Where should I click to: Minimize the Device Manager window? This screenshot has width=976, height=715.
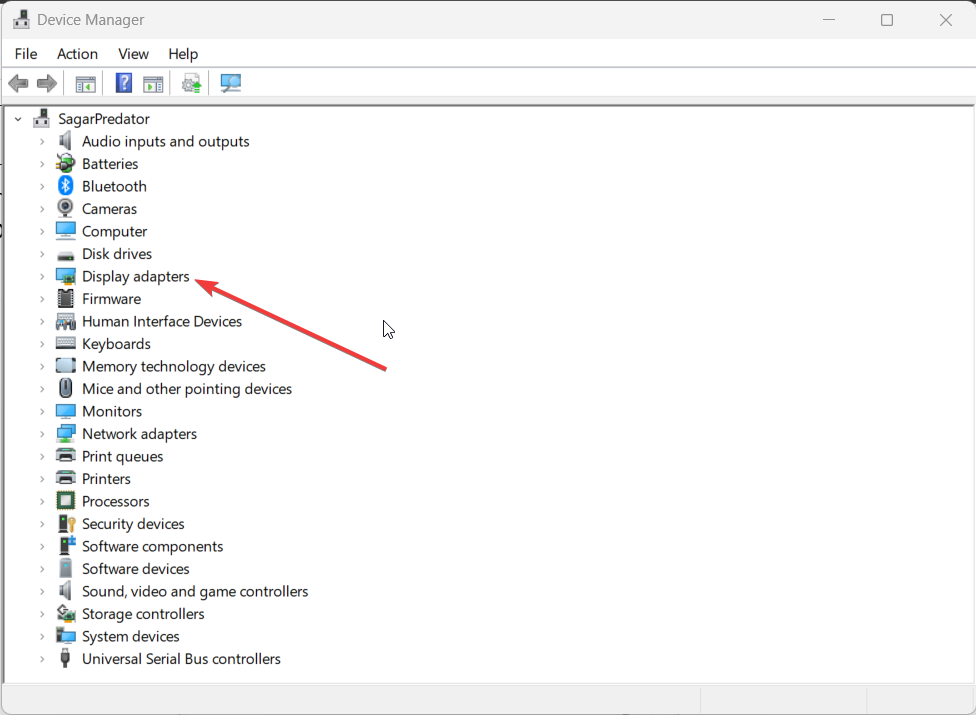[828, 20]
